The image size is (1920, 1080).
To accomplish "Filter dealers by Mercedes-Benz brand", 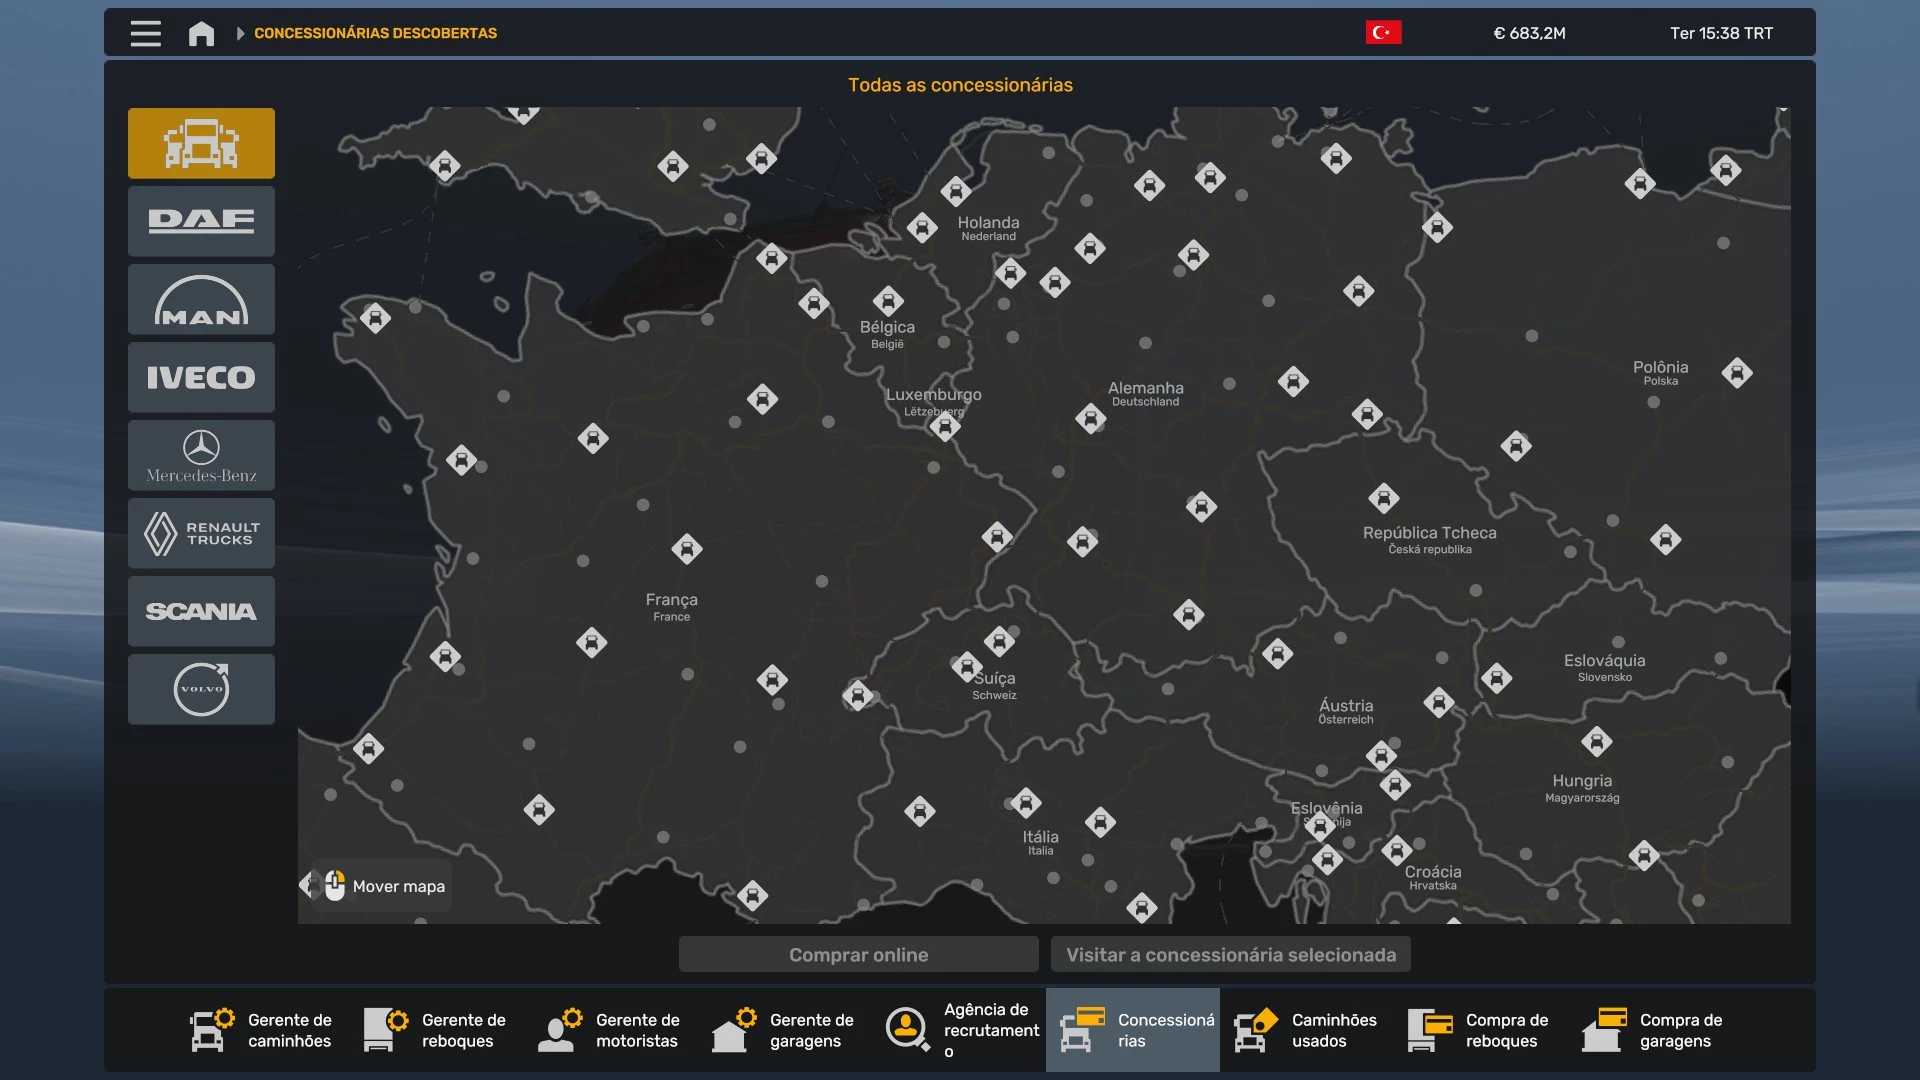I will 201,455.
